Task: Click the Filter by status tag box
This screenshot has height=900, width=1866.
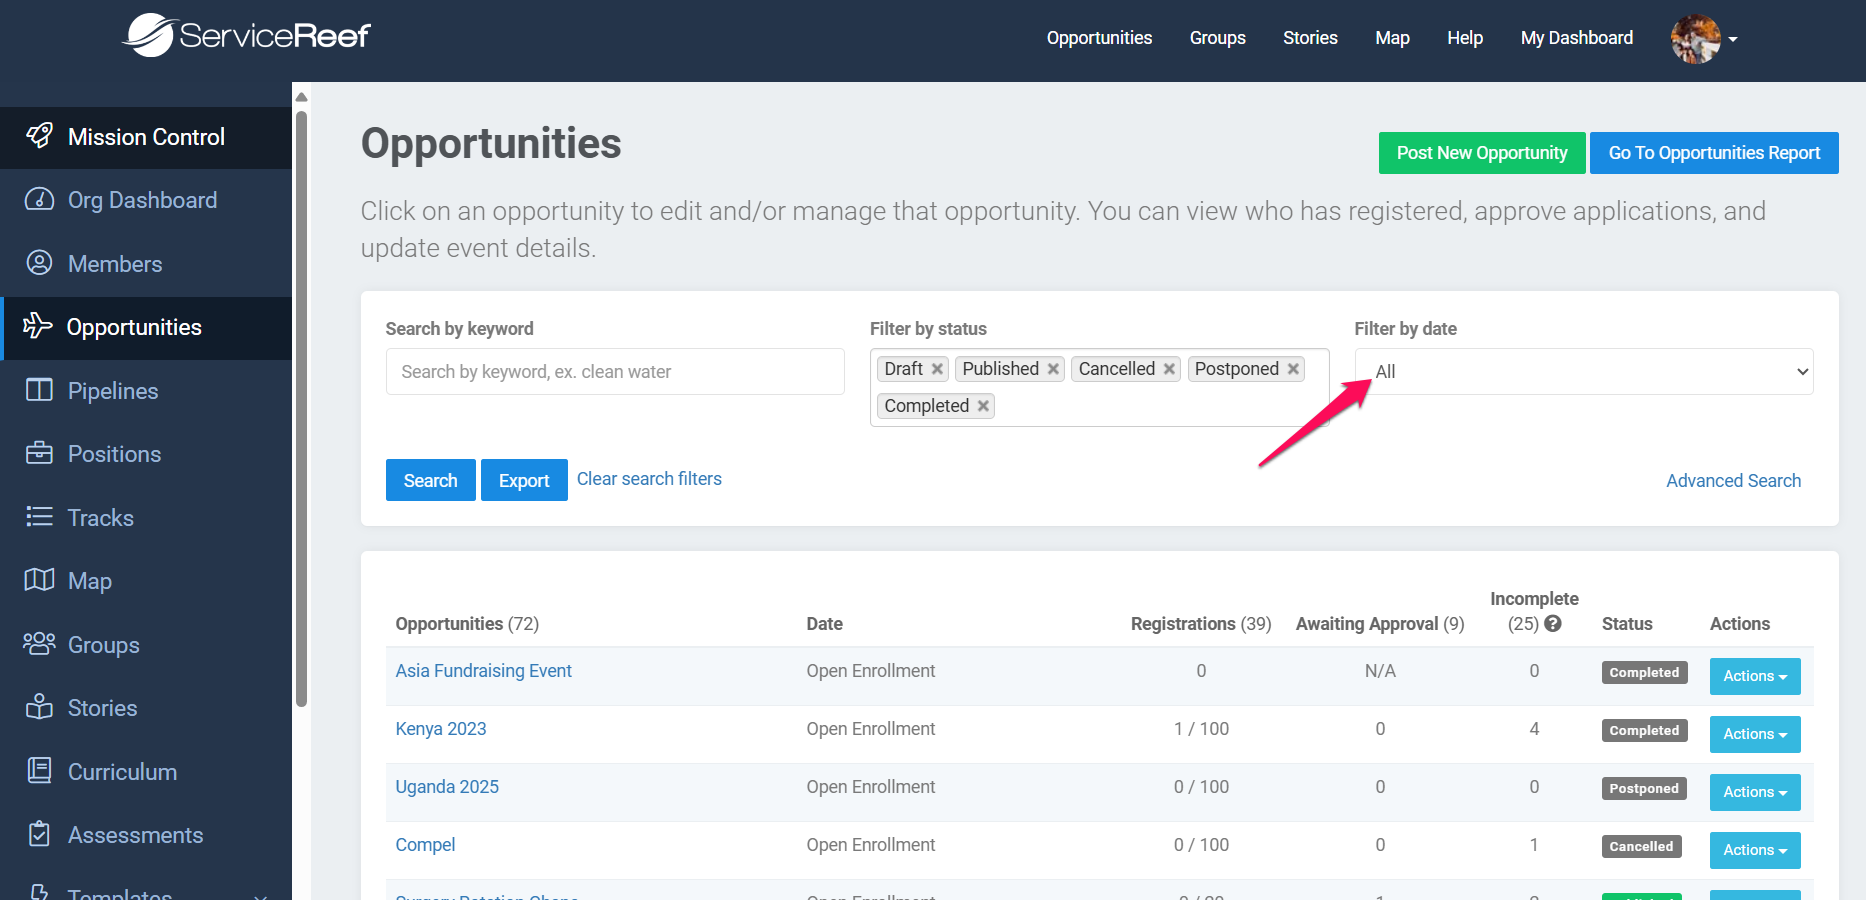Action: click(x=1099, y=387)
